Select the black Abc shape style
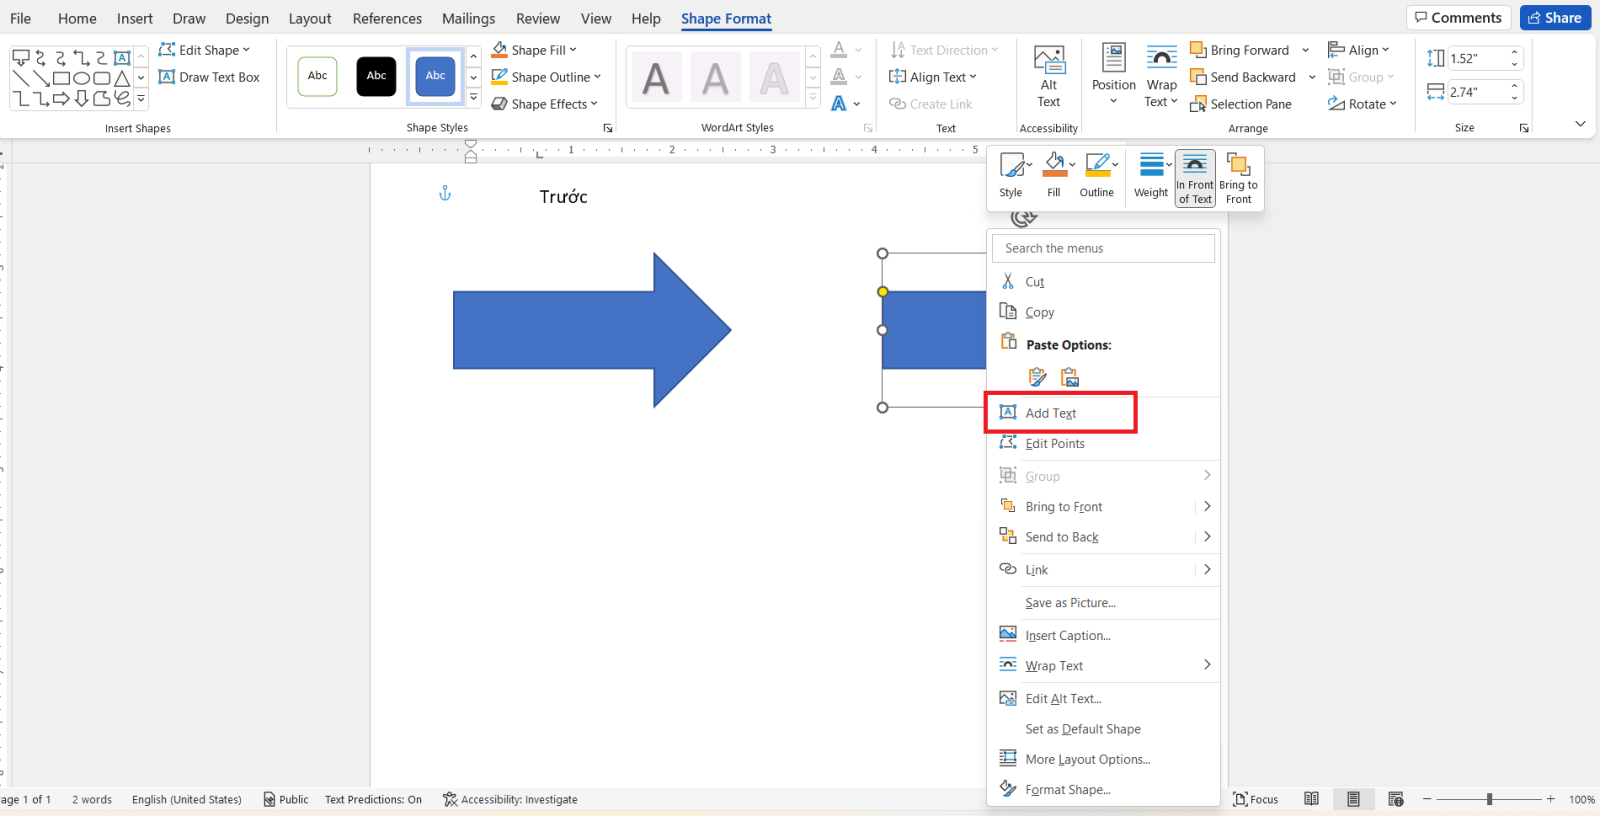Viewport: 1600px width, 816px height. (376, 76)
